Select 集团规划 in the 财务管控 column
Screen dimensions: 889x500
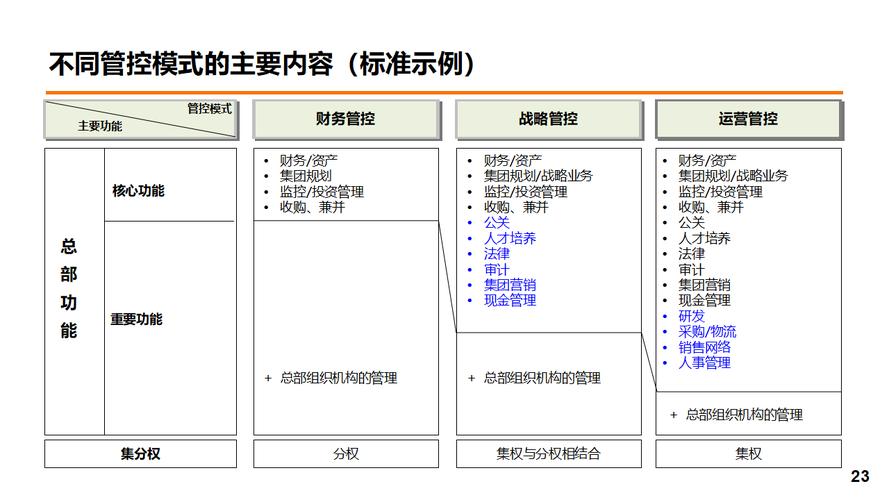pyautogui.click(x=306, y=176)
